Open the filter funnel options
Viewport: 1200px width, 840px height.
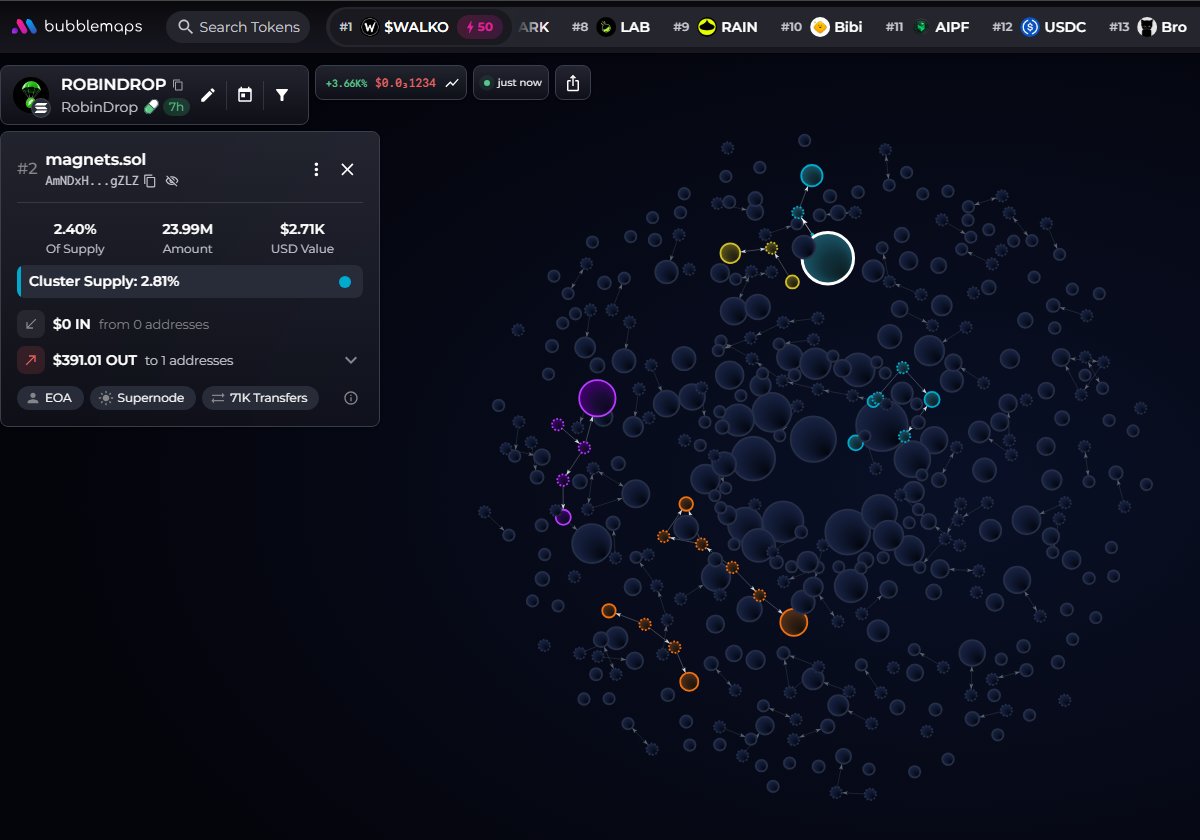[x=282, y=95]
